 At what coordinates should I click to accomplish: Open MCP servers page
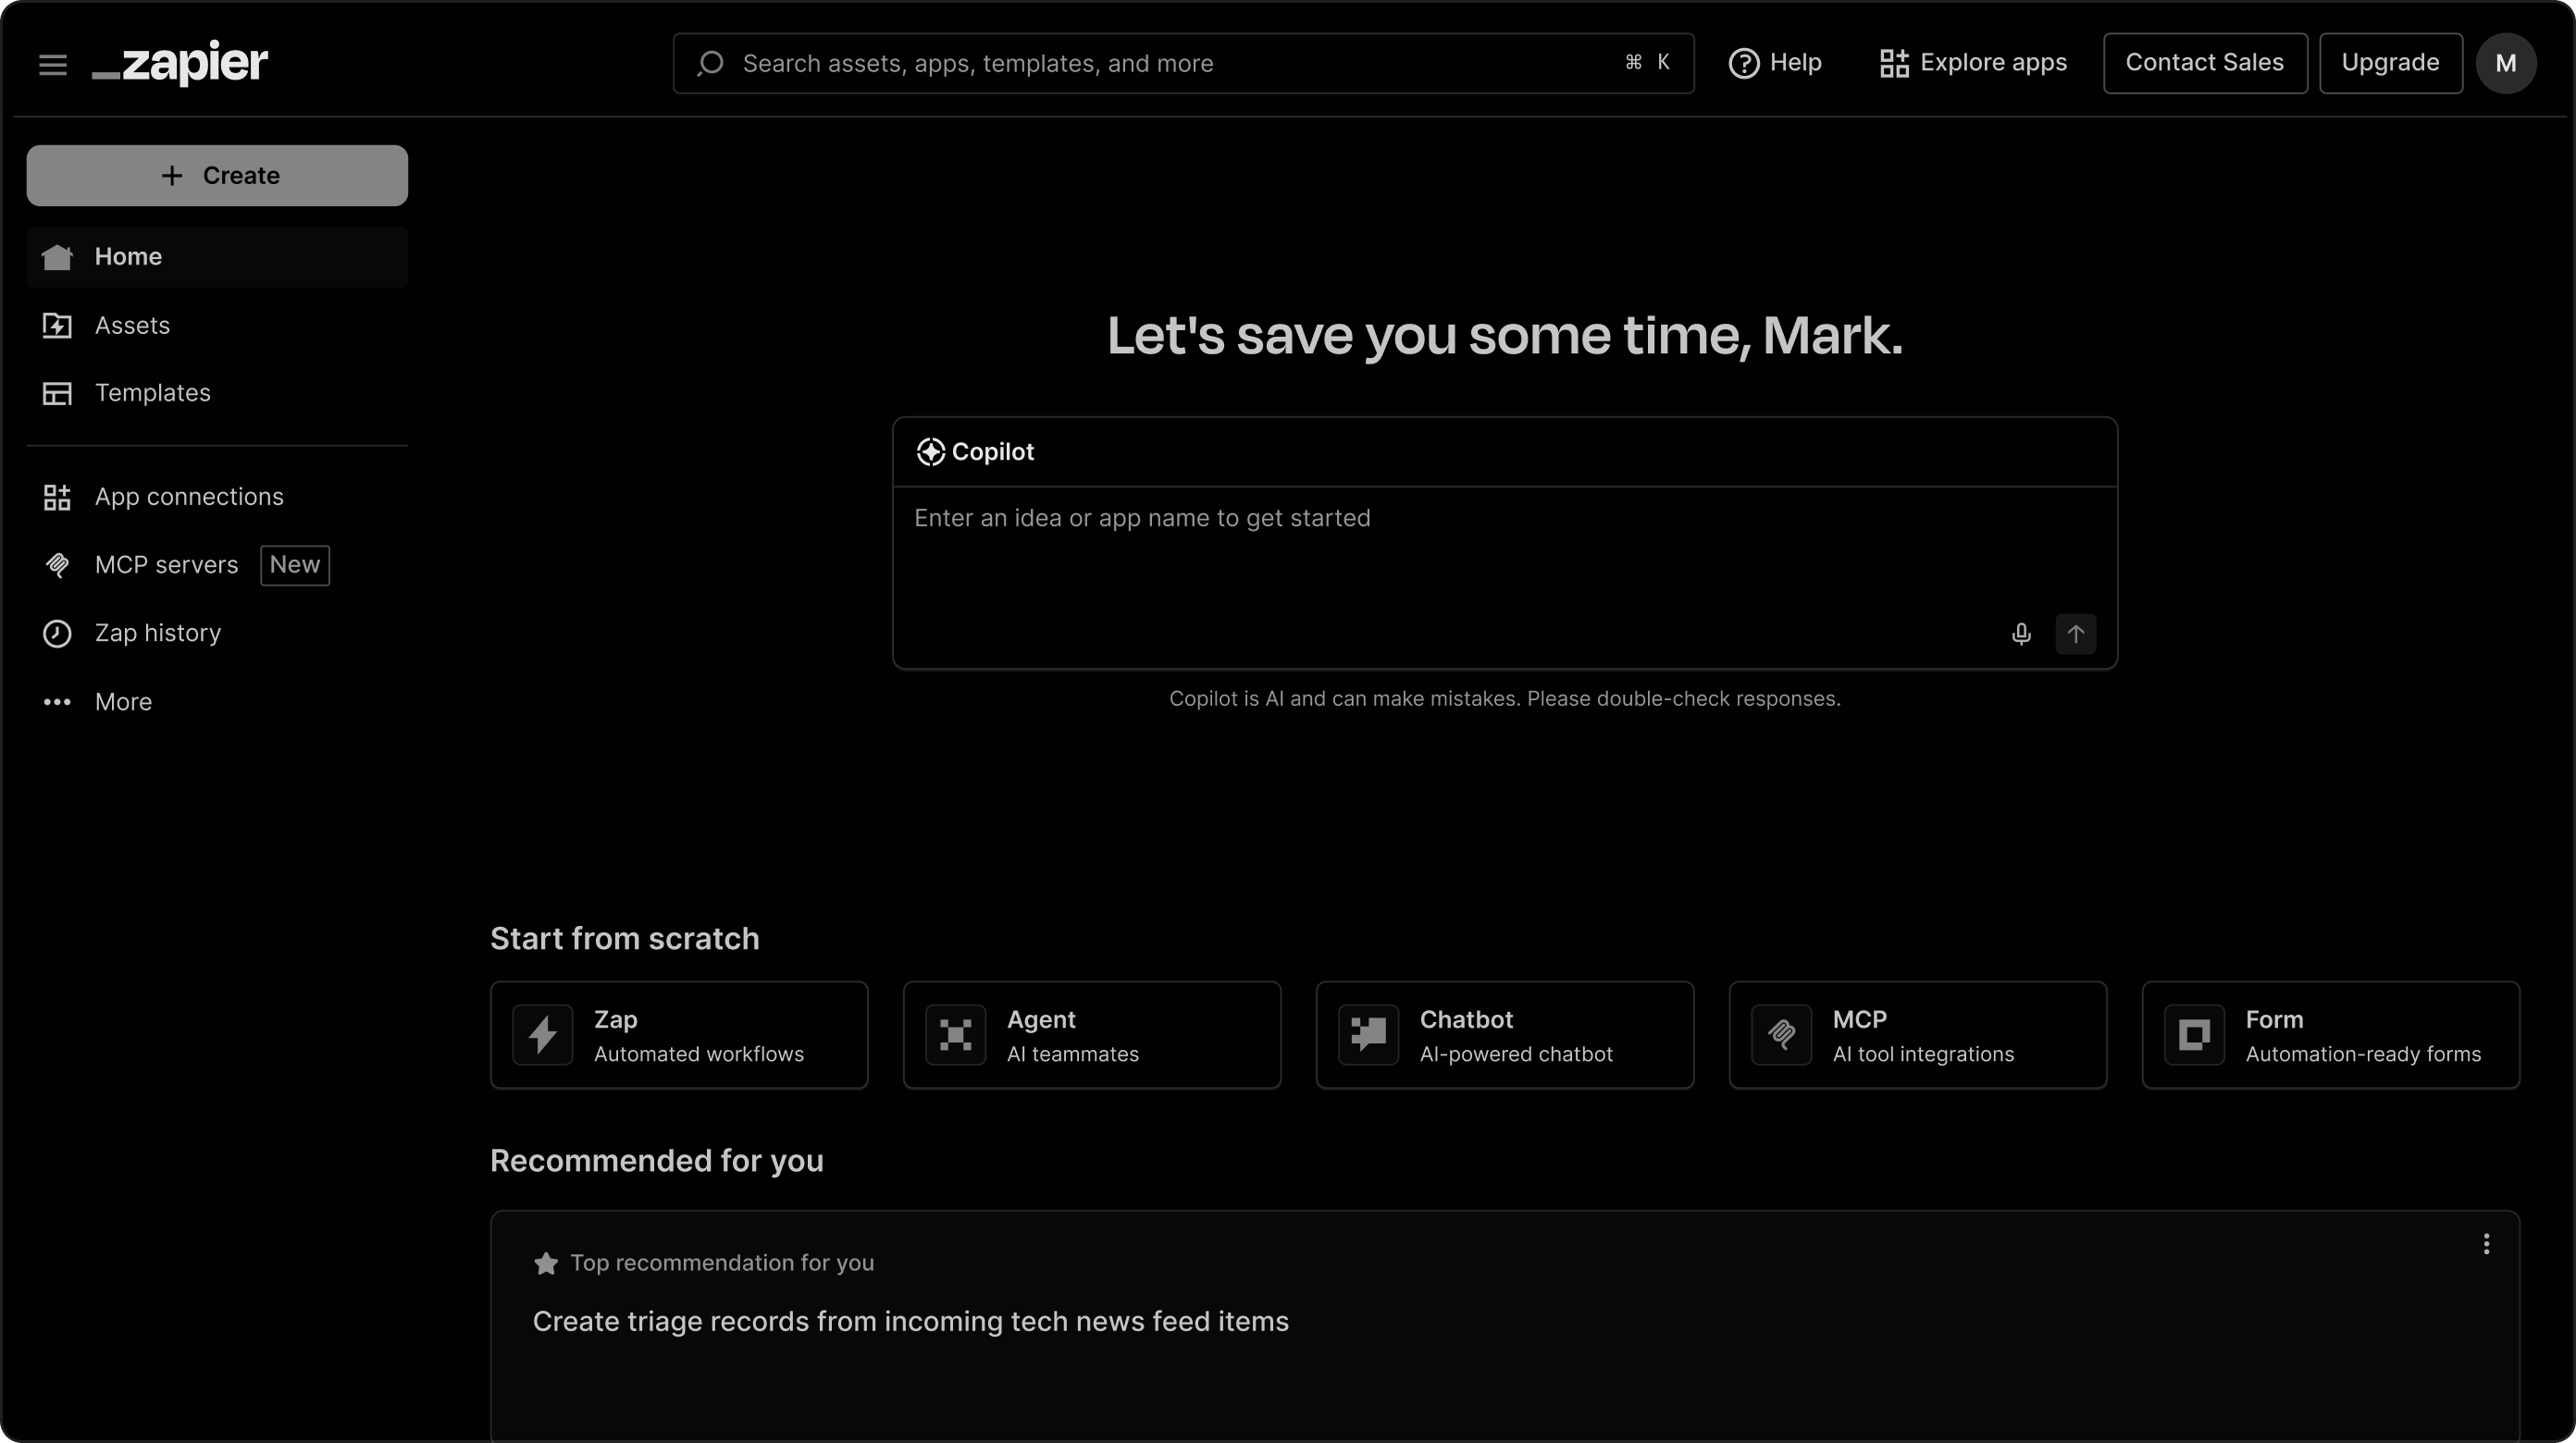[x=217, y=565]
